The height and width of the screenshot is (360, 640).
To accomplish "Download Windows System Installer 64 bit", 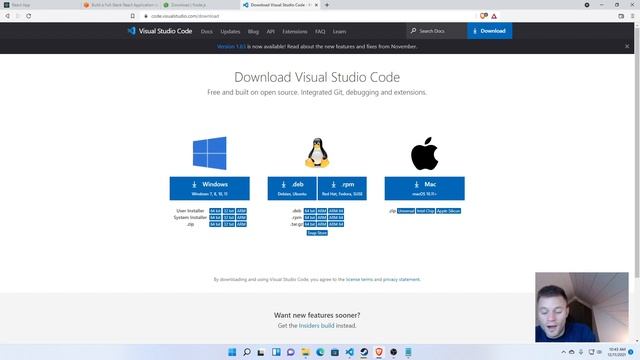I will [x=215, y=218].
